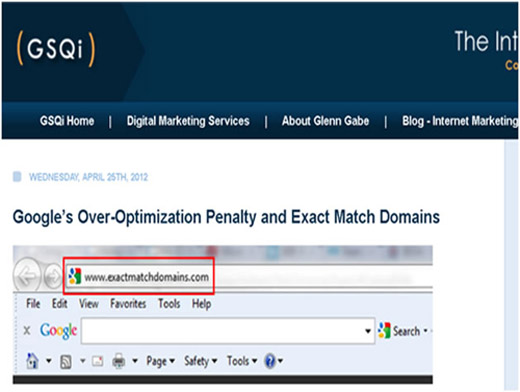
Task: Open the Favorites menu
Action: pos(128,304)
